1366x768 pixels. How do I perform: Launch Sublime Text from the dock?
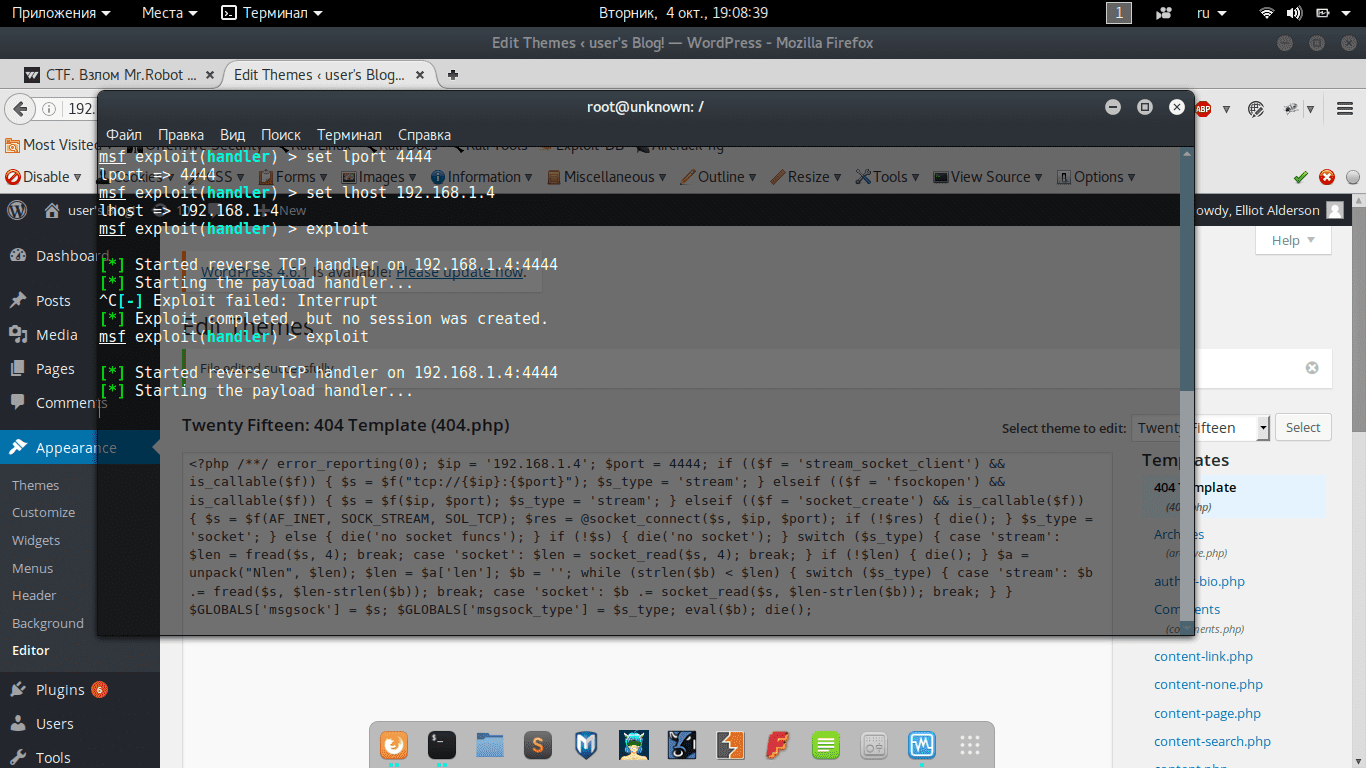(x=538, y=745)
